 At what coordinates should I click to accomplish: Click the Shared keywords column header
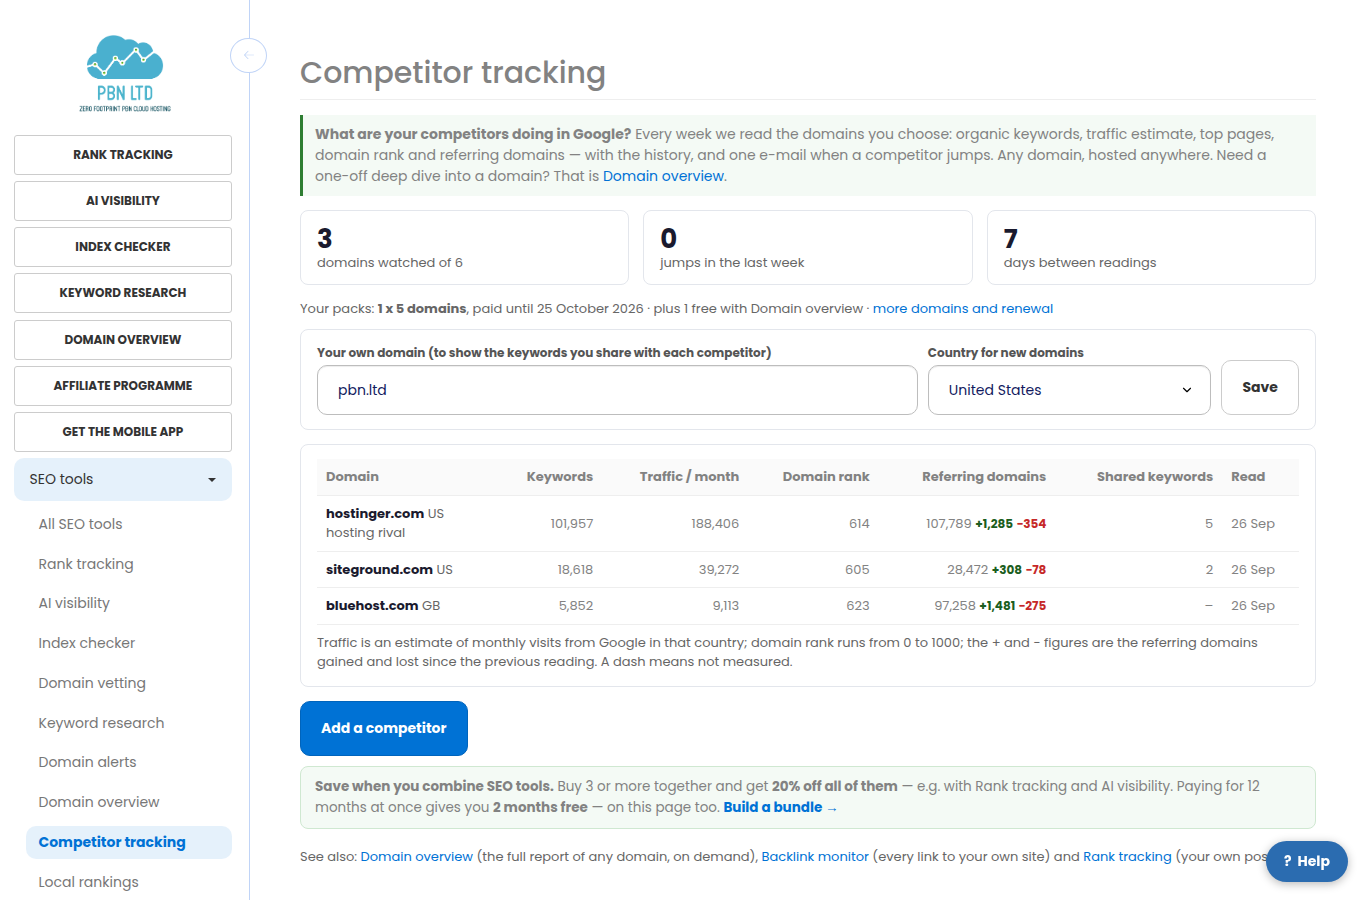(x=1154, y=477)
